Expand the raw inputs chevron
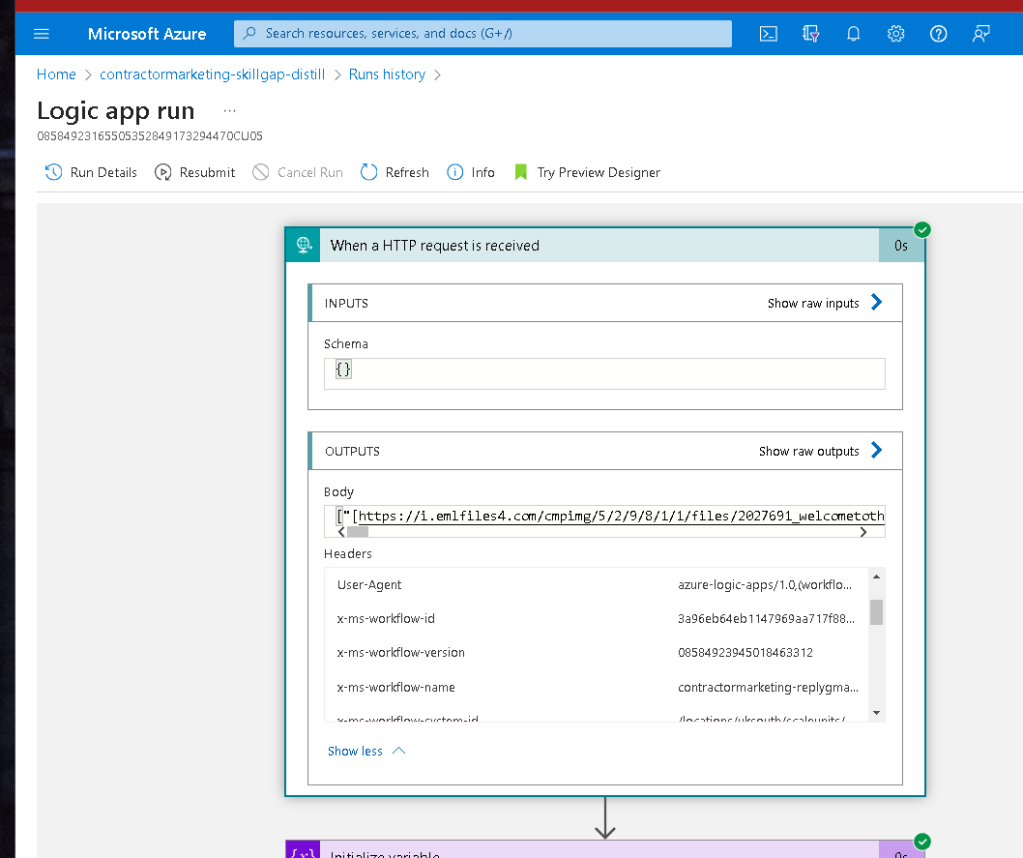This screenshot has width=1023, height=858. point(877,302)
